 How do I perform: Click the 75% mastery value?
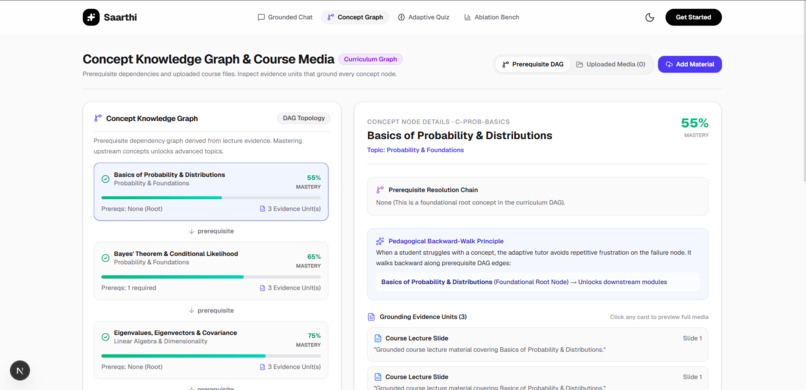314,336
